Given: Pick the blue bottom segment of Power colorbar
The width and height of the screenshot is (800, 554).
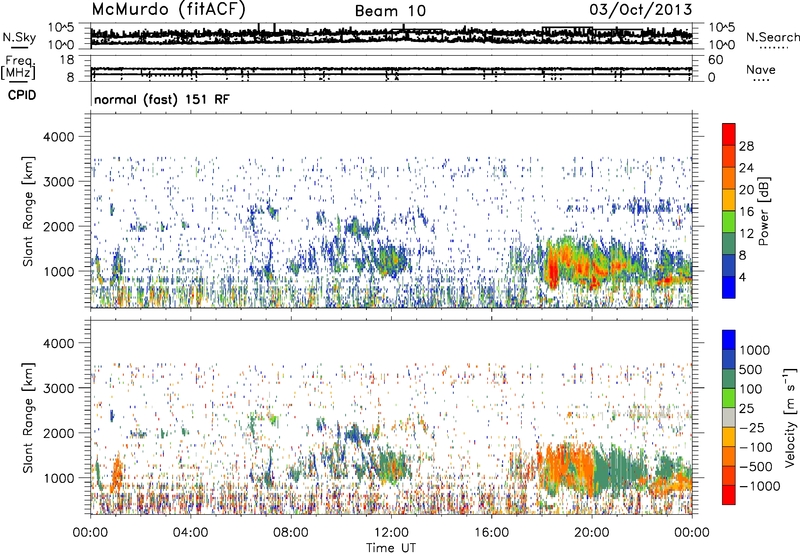Looking at the screenshot, I should [729, 288].
